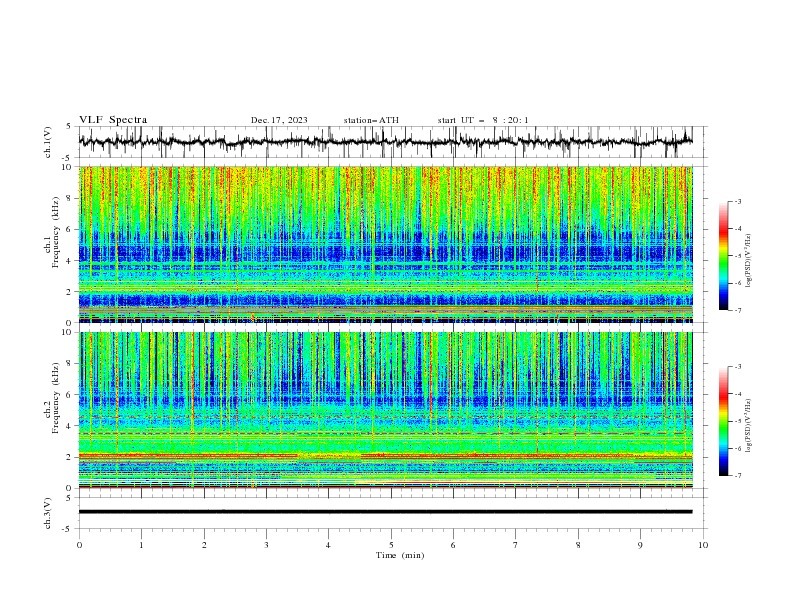
Task: Click the "ch.3(V)" axis label
Action: pos(48,513)
